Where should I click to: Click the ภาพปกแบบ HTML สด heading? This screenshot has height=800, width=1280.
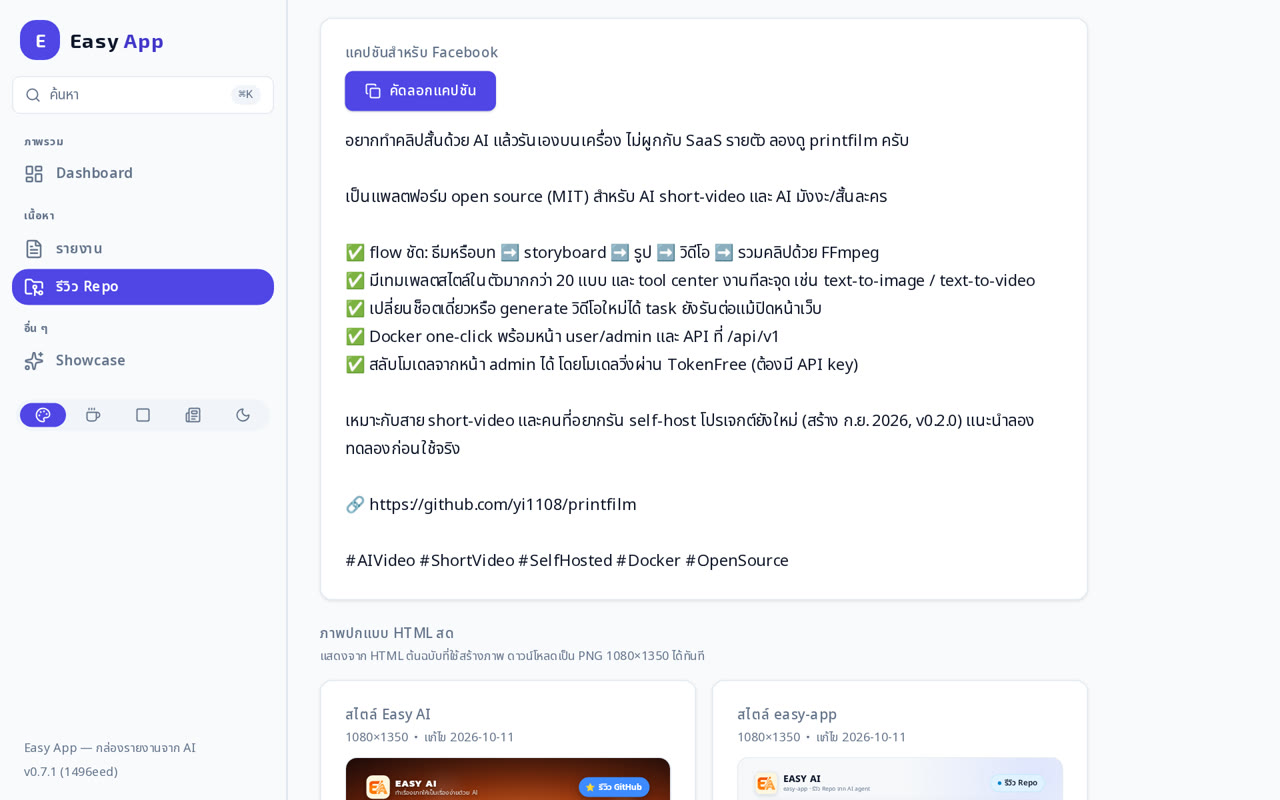386,633
